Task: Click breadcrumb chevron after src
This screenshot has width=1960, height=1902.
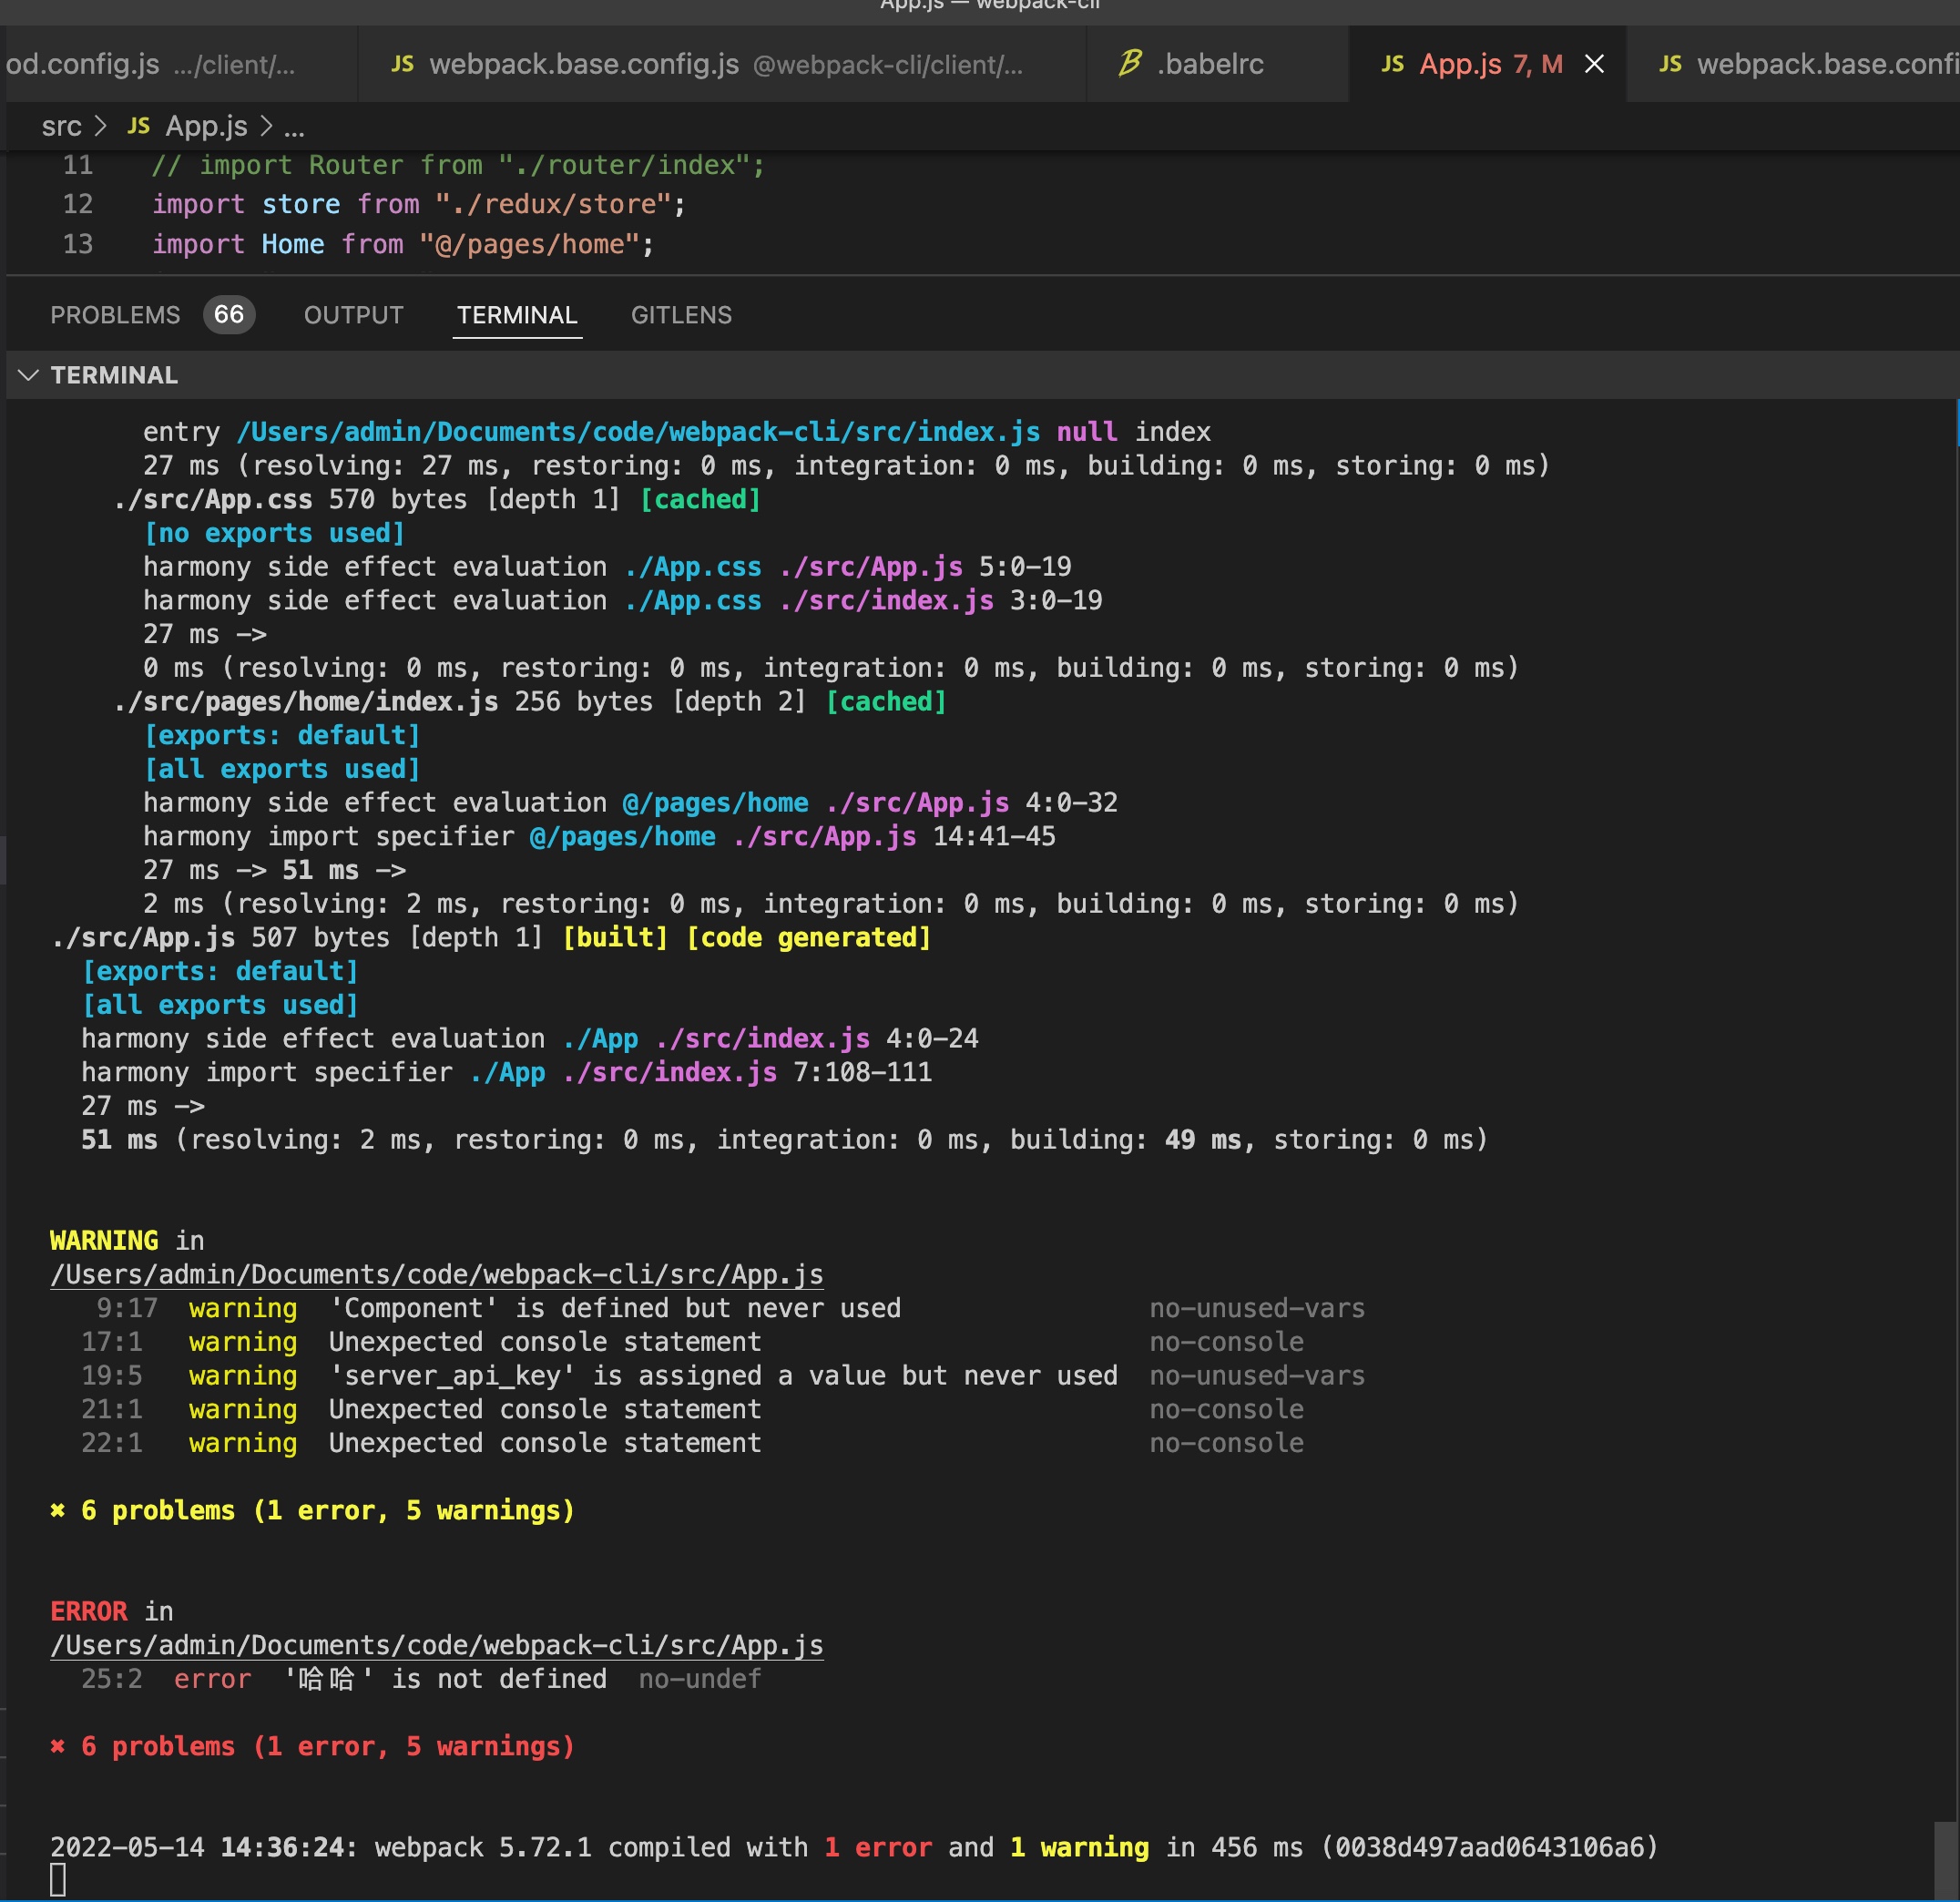Action: point(100,126)
